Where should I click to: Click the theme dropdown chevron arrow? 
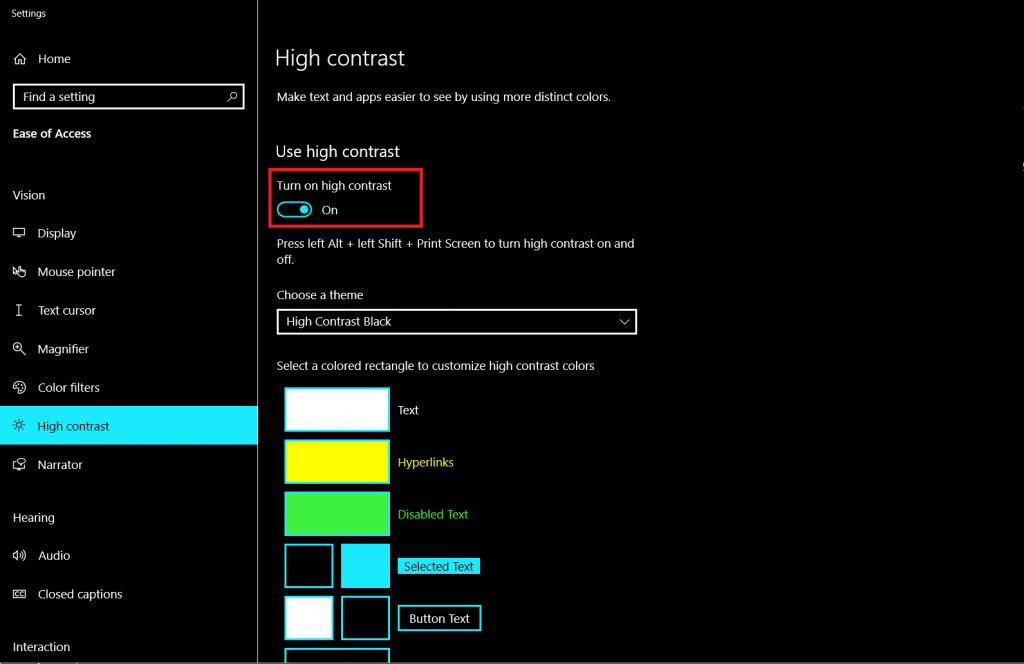tap(625, 321)
